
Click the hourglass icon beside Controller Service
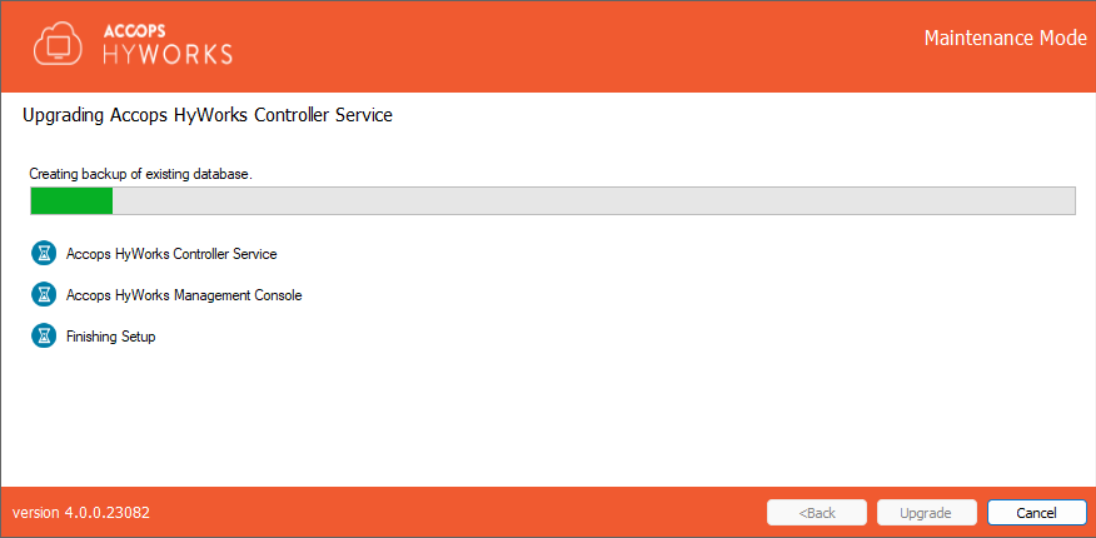click(44, 253)
